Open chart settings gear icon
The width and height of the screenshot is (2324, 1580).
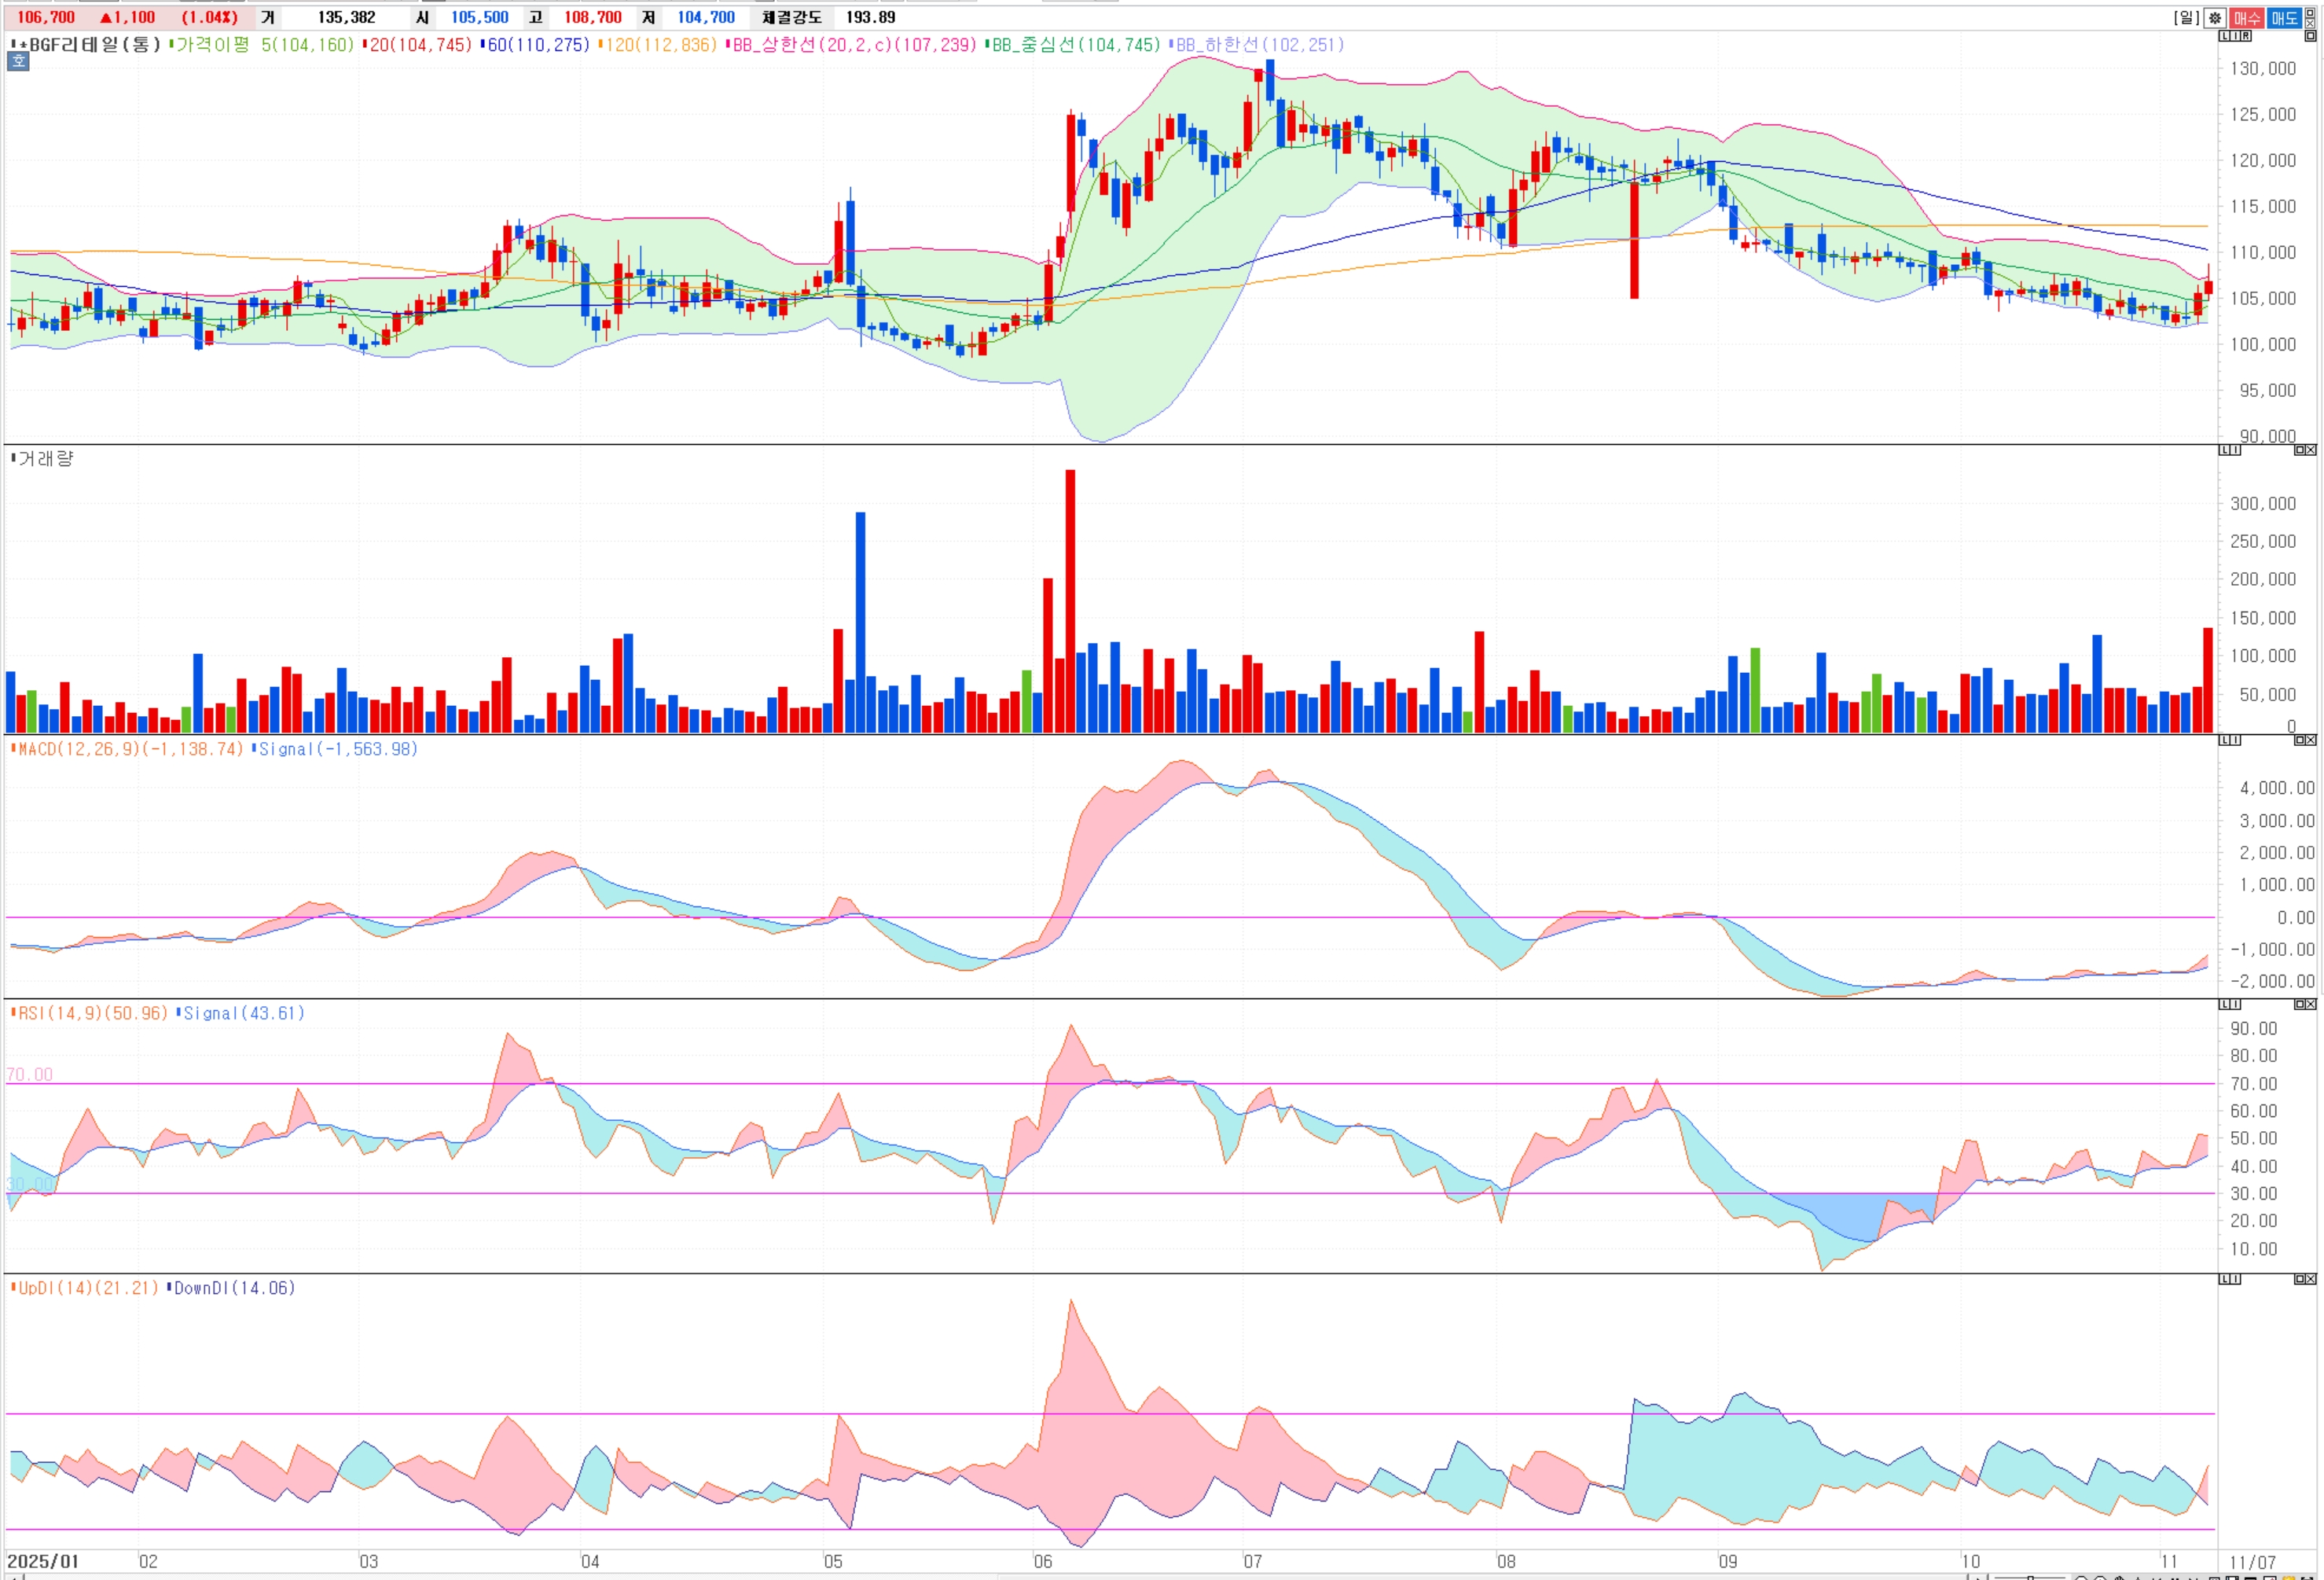(2215, 18)
